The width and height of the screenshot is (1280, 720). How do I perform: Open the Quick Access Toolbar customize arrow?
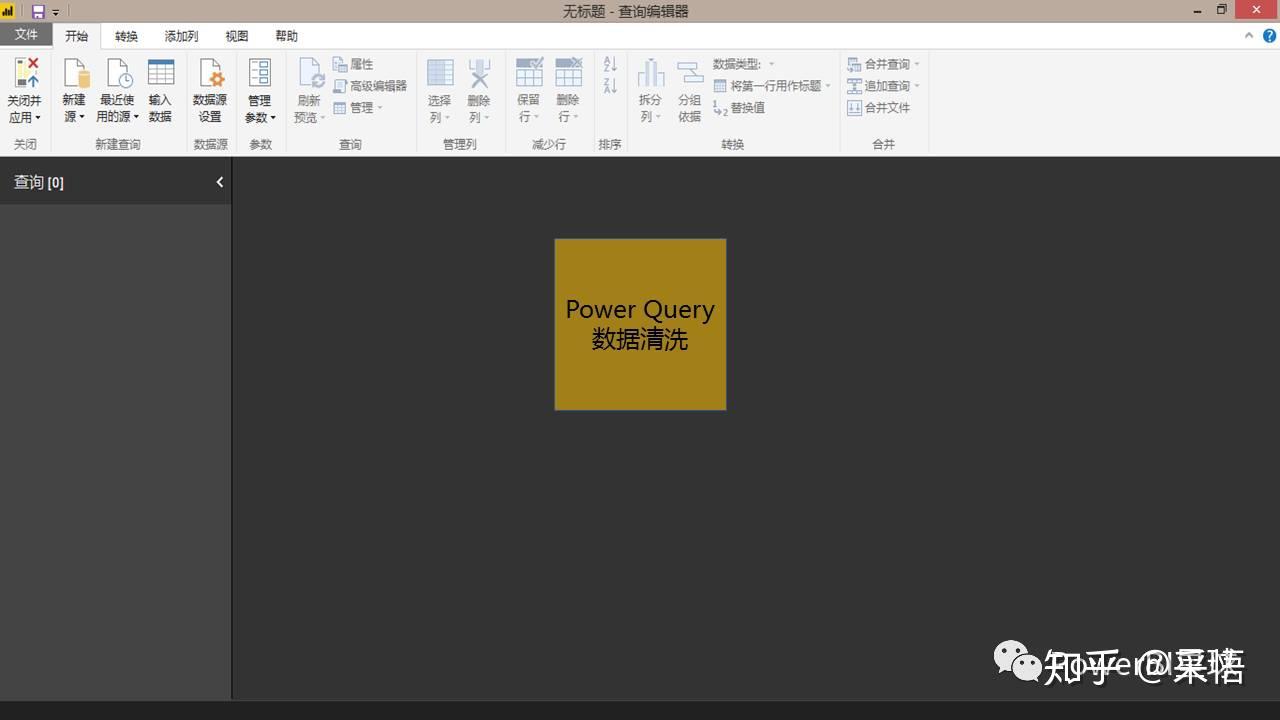(x=56, y=12)
